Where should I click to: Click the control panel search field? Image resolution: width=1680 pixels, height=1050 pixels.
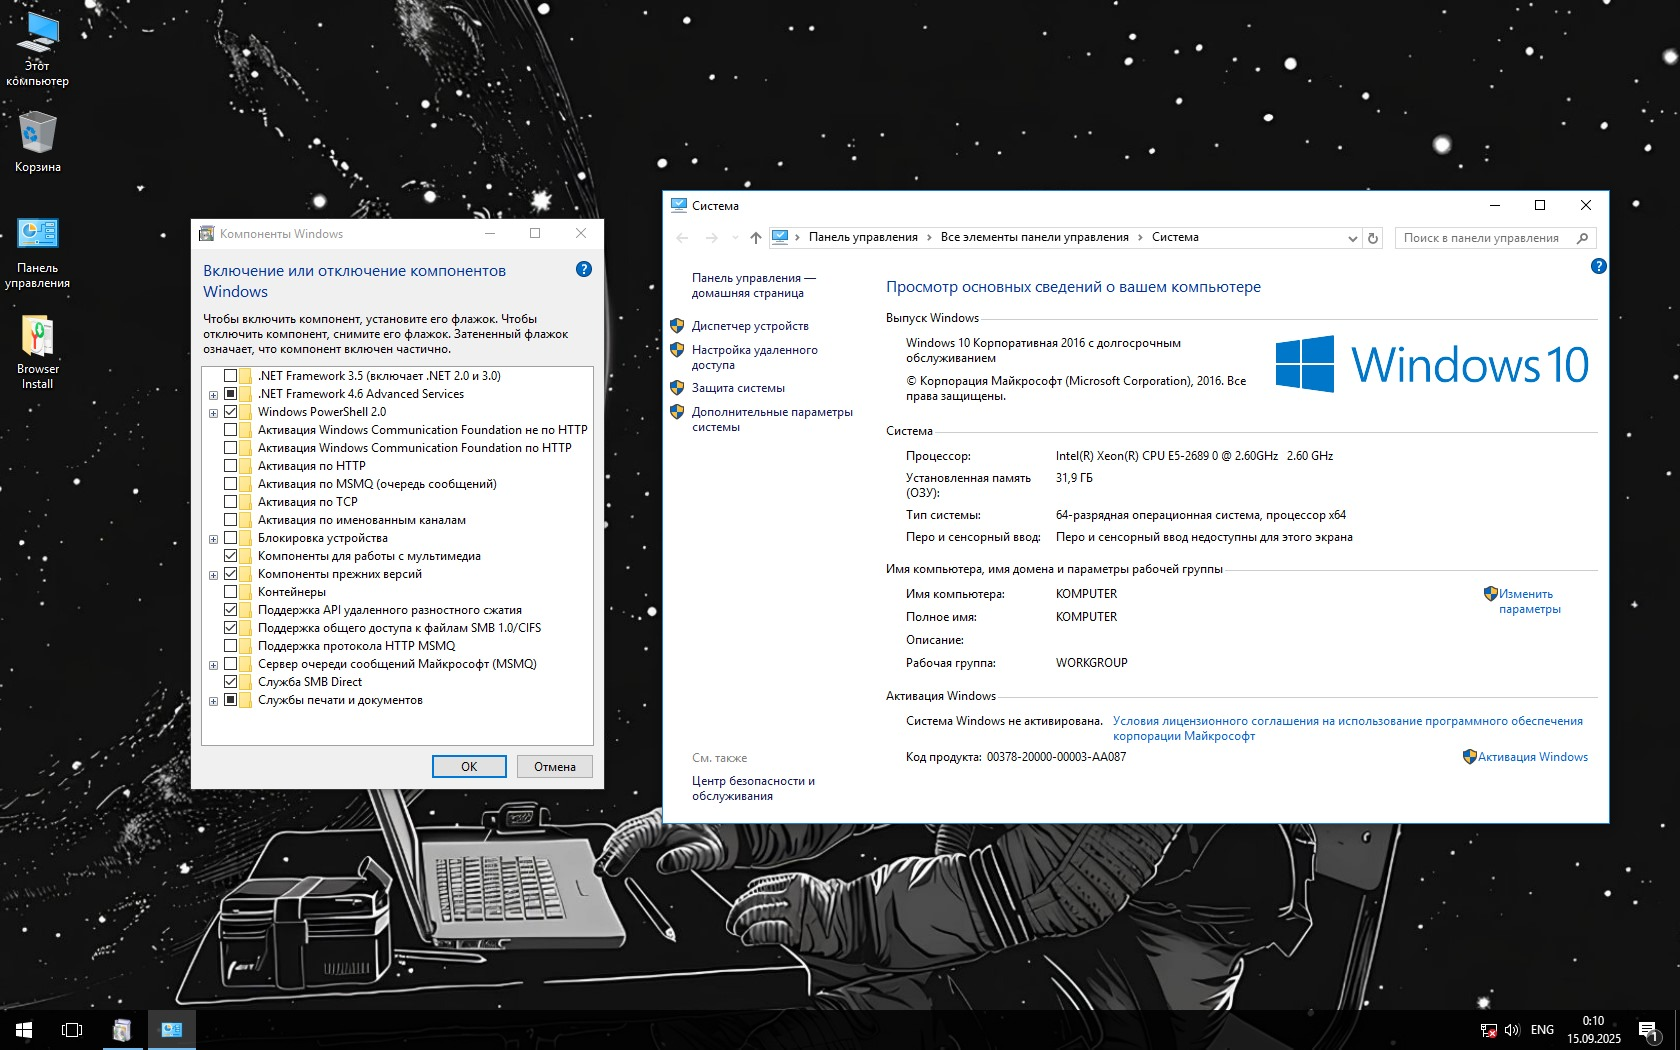pyautogui.click(x=1483, y=238)
